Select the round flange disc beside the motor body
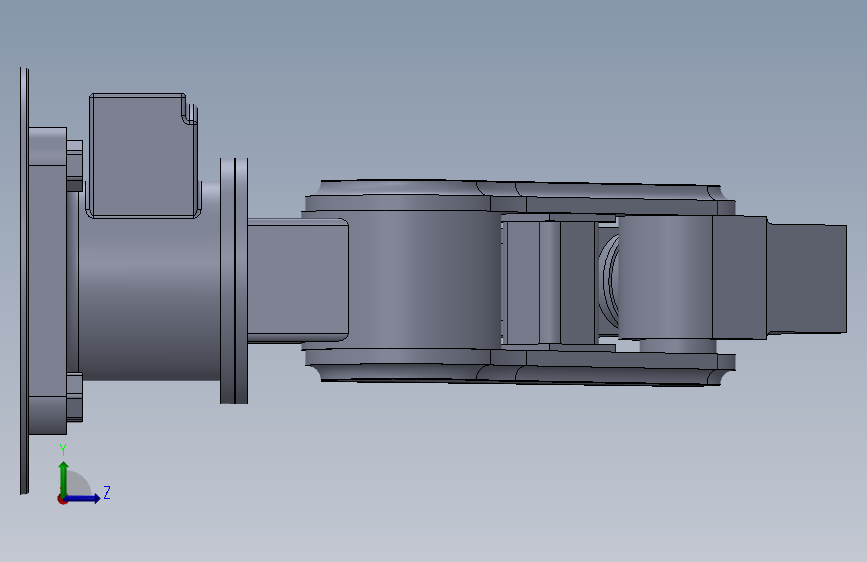Image resolution: width=867 pixels, height=562 pixels. [x=234, y=280]
